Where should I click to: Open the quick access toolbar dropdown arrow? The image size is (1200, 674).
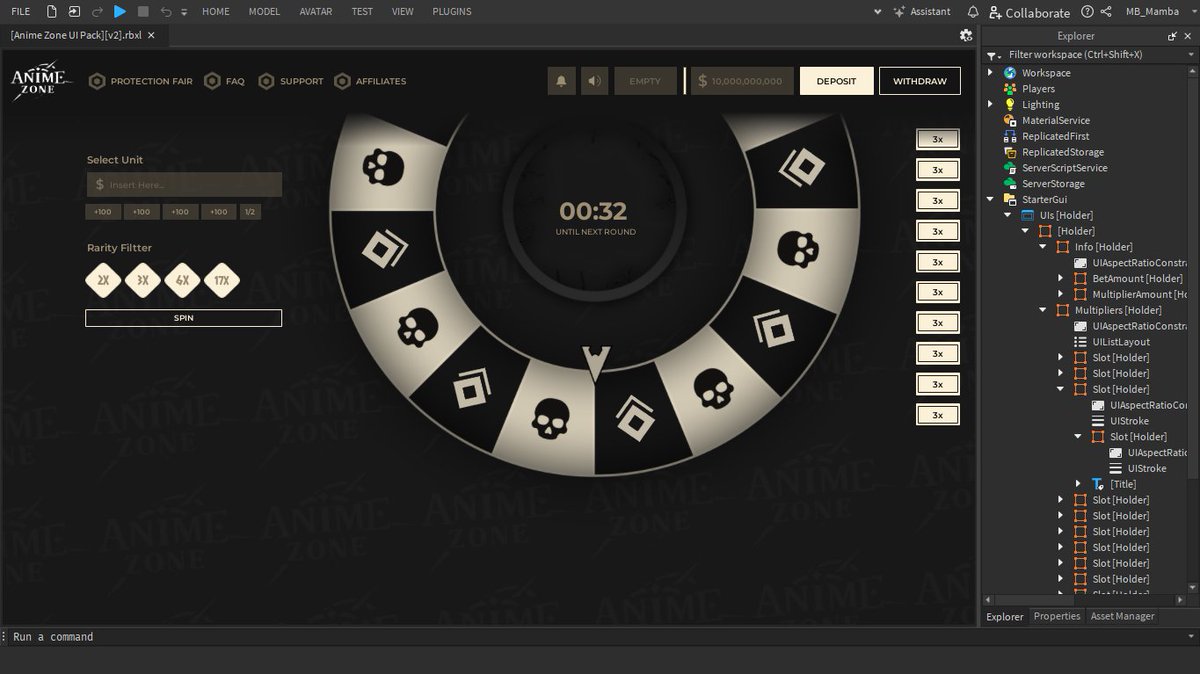185,12
